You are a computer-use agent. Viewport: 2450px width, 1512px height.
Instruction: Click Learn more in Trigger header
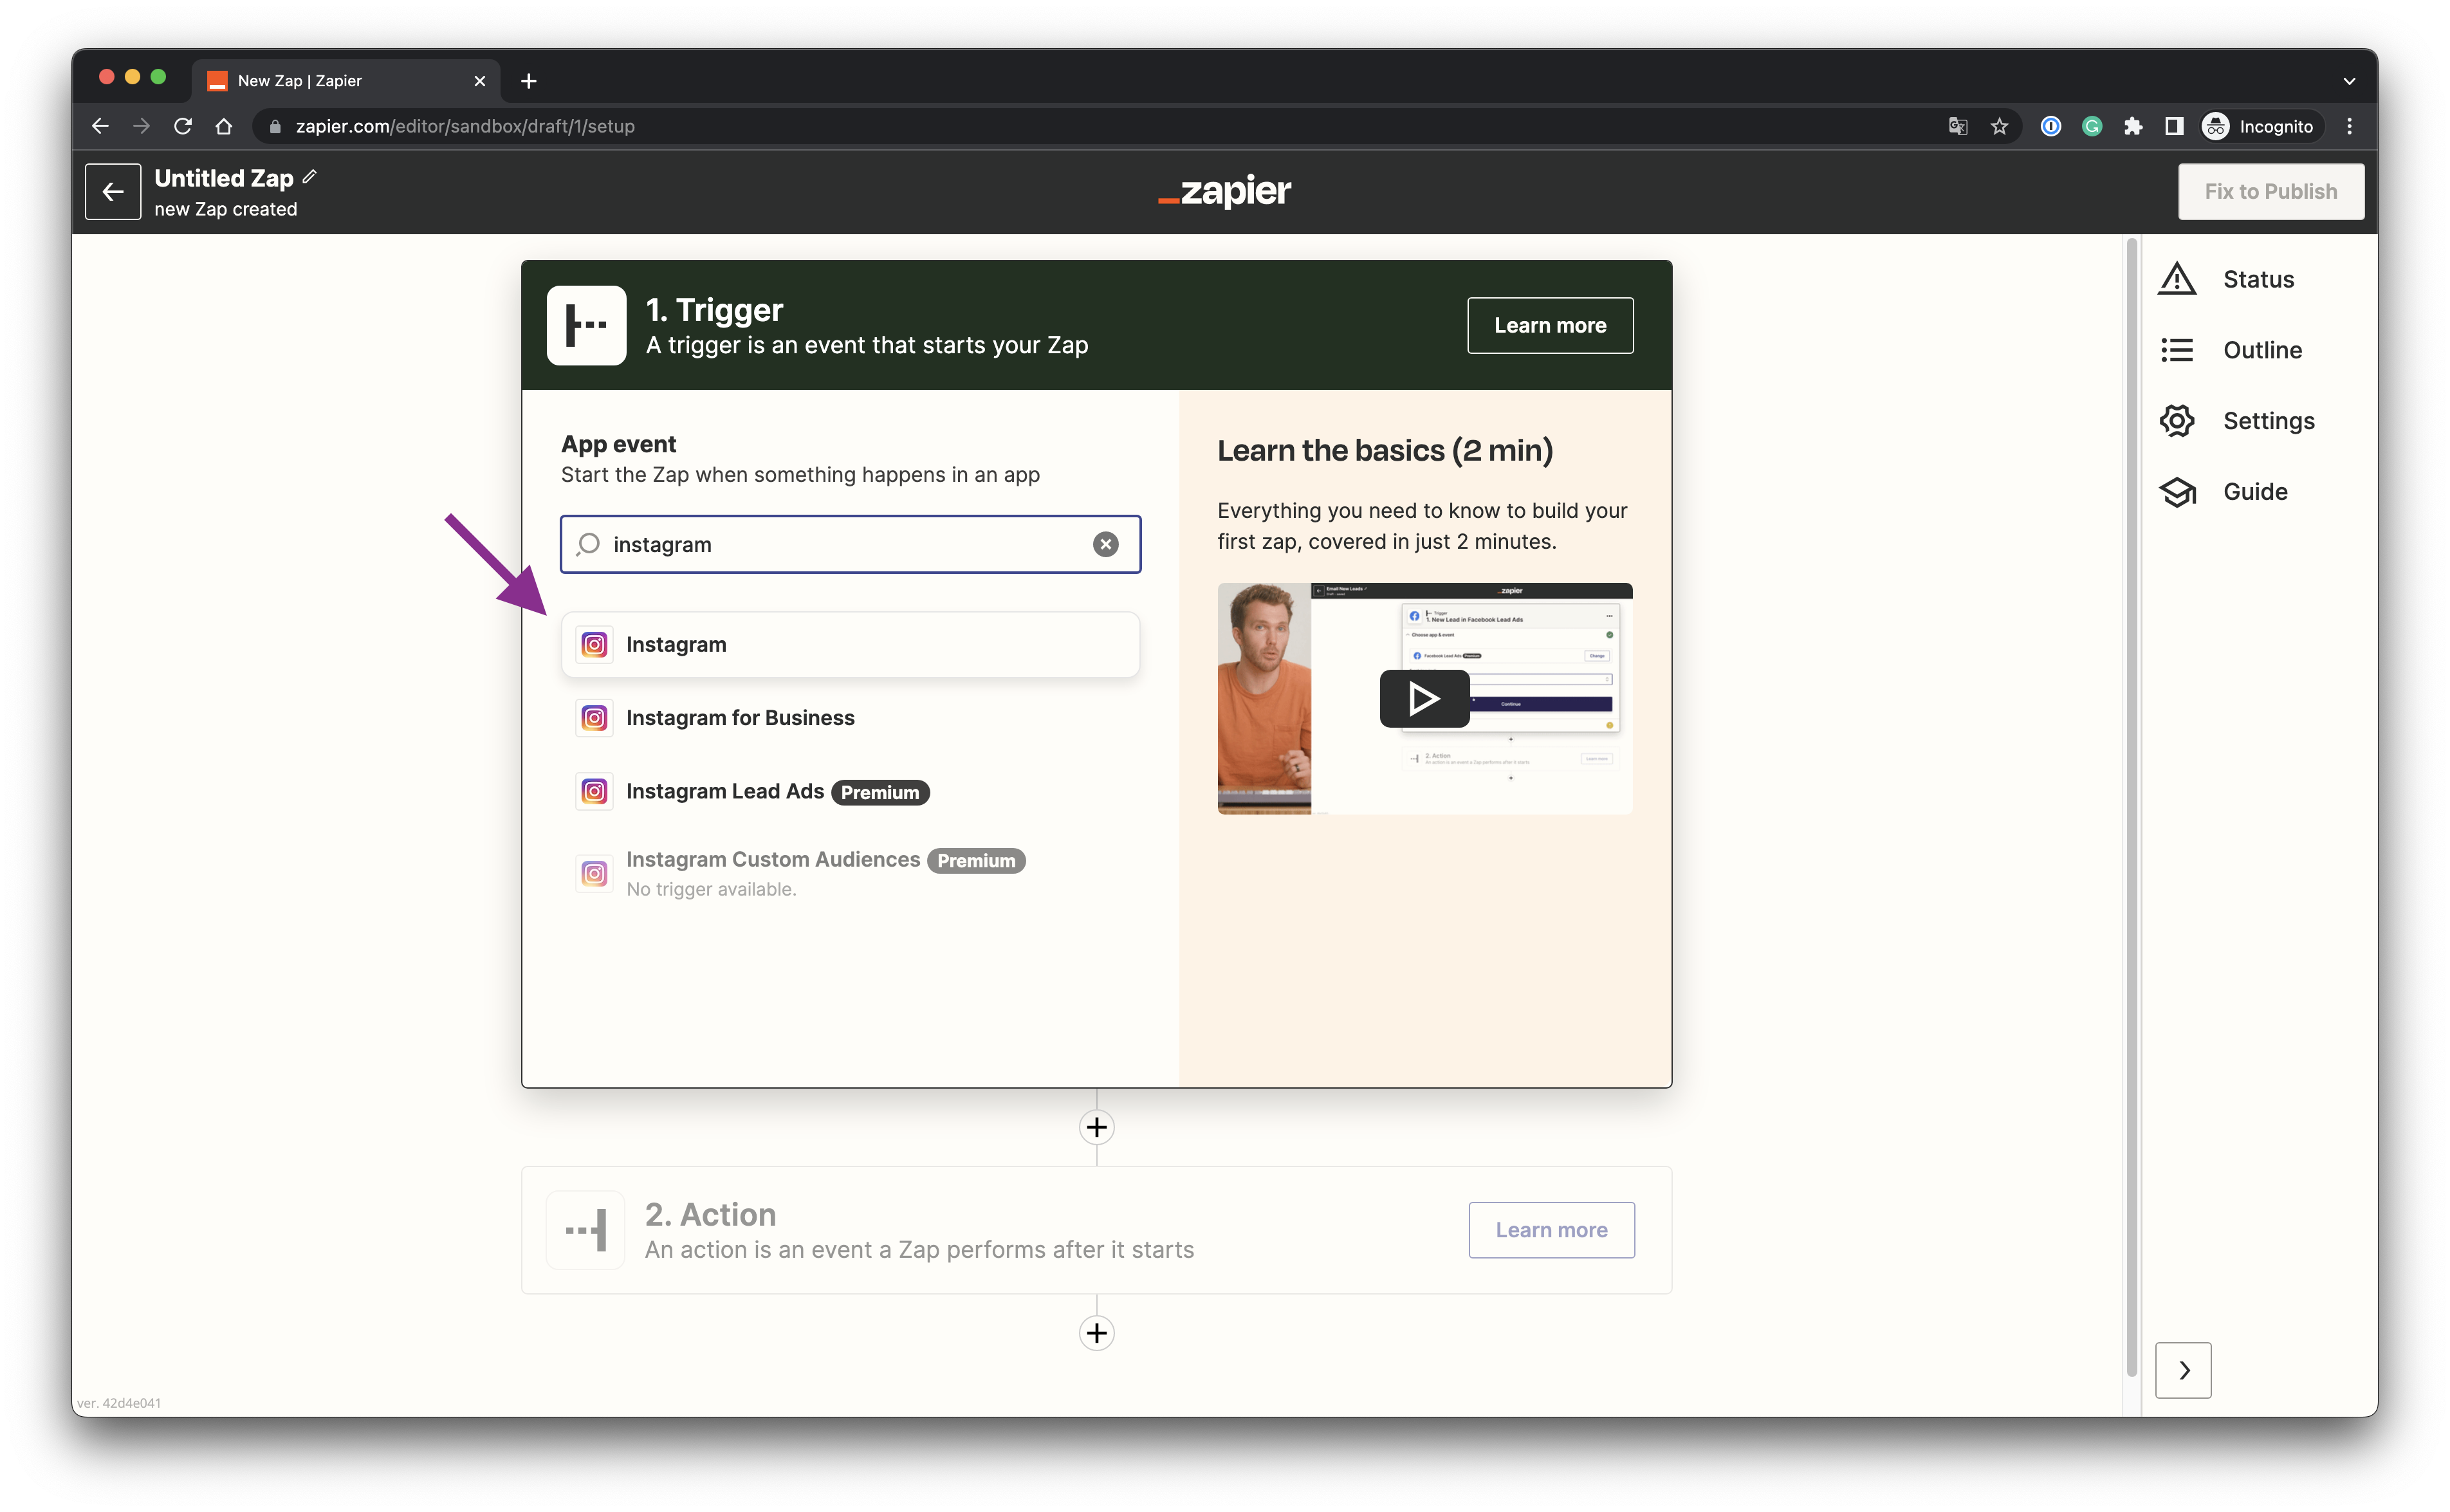[x=1550, y=325]
